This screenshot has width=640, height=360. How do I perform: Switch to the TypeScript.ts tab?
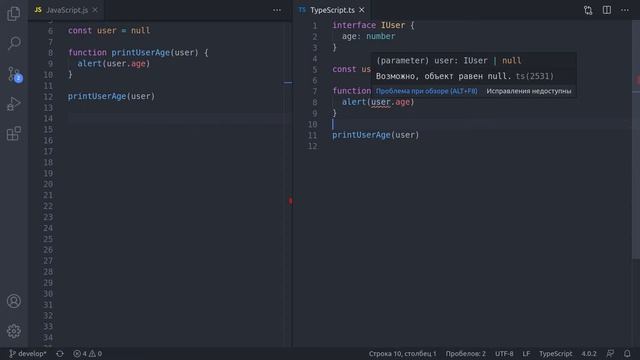332,10
